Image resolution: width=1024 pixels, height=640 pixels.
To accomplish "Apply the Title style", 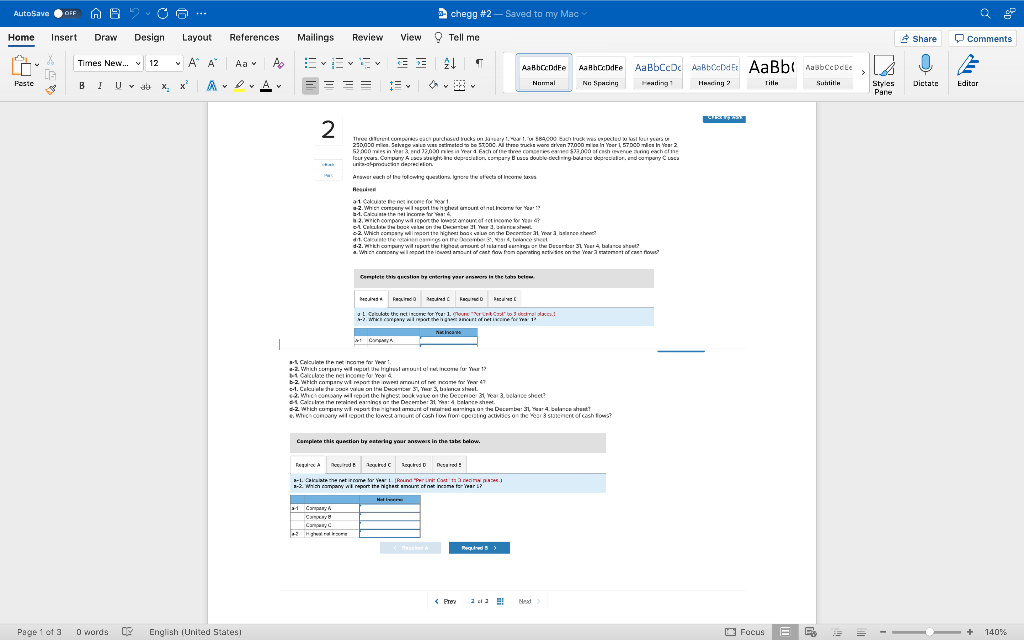I will (x=771, y=72).
